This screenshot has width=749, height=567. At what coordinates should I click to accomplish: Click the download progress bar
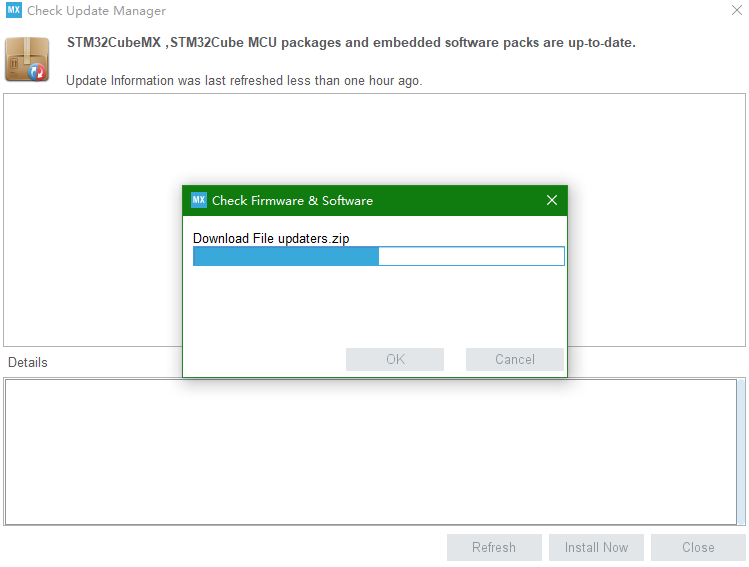(x=379, y=256)
